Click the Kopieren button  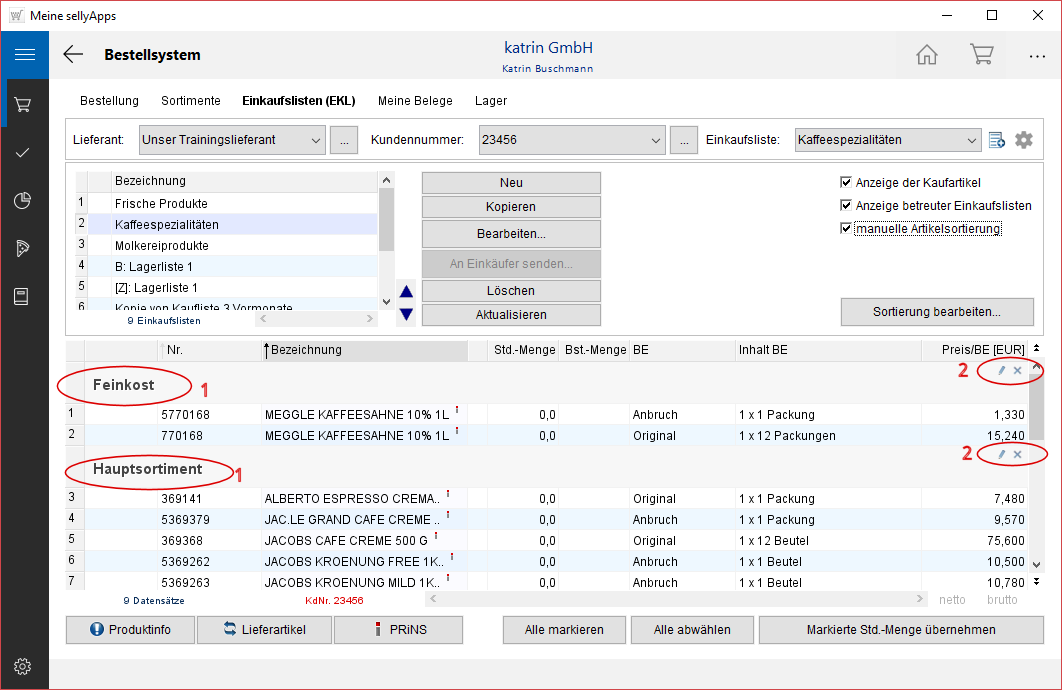(511, 207)
